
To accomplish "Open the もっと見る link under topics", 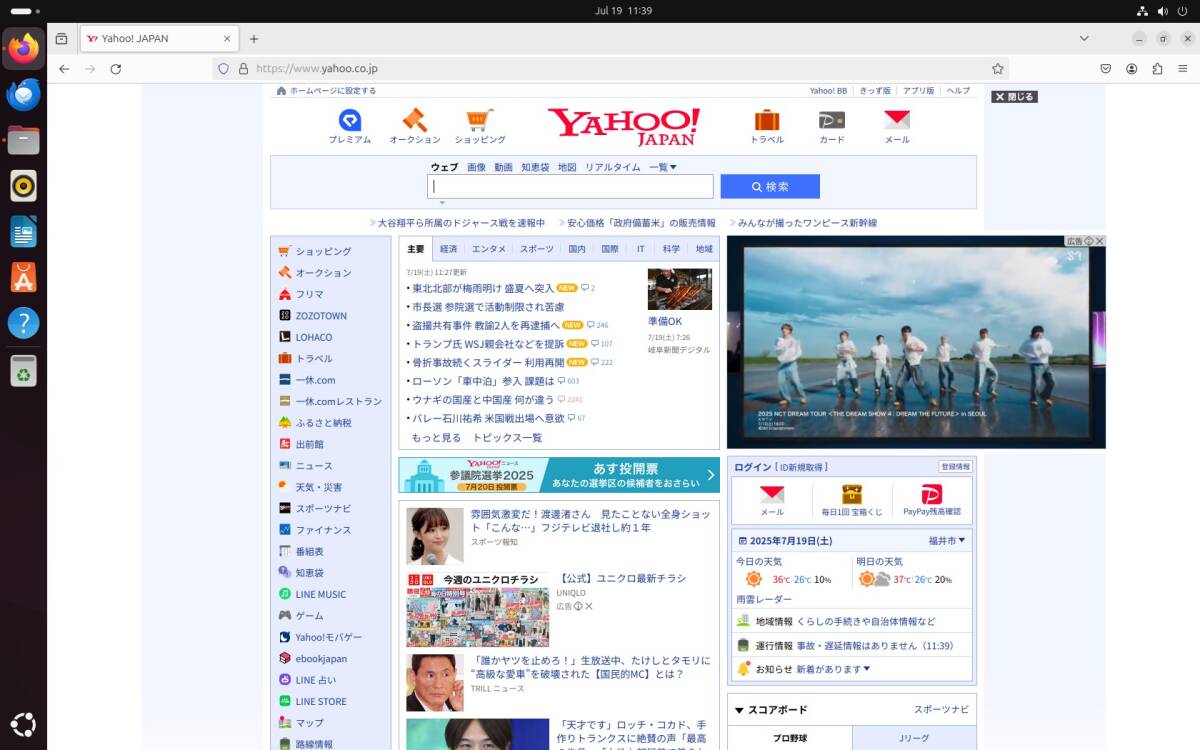I will pos(437,438).
